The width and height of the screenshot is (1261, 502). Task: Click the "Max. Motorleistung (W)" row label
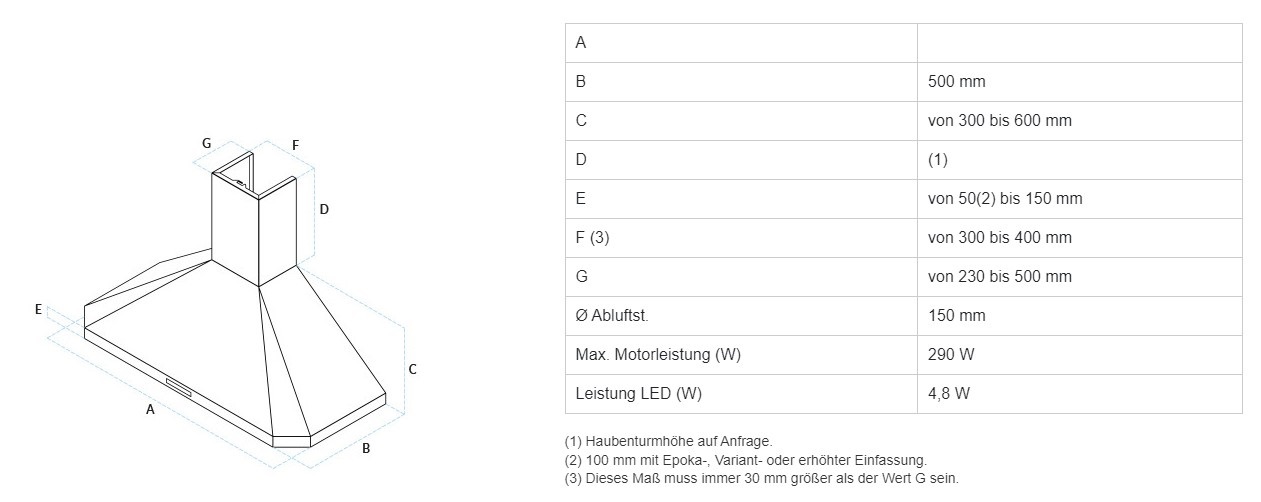click(658, 355)
